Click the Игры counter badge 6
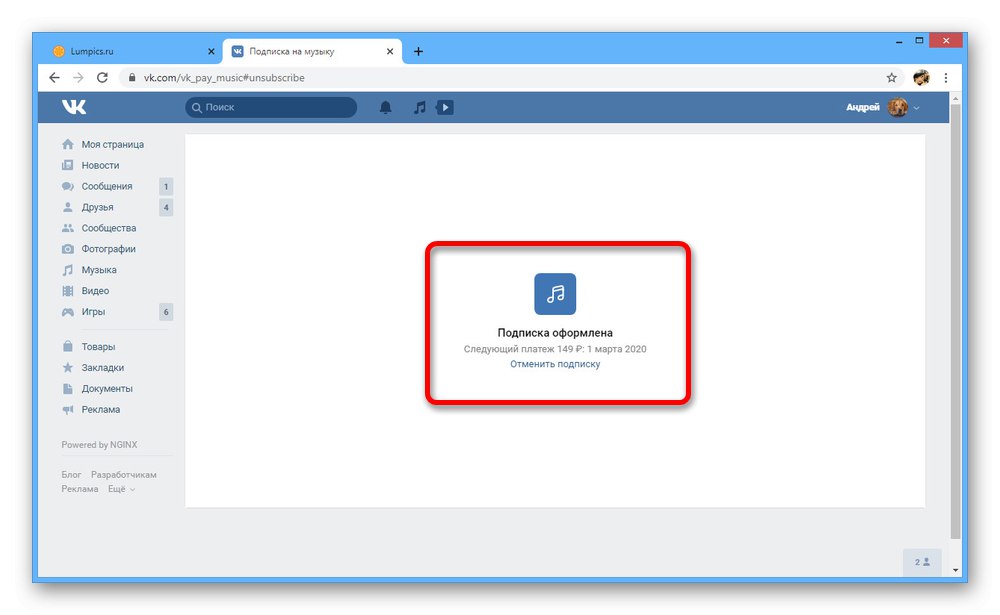The width and height of the screenshot is (1000, 615). pos(166,312)
